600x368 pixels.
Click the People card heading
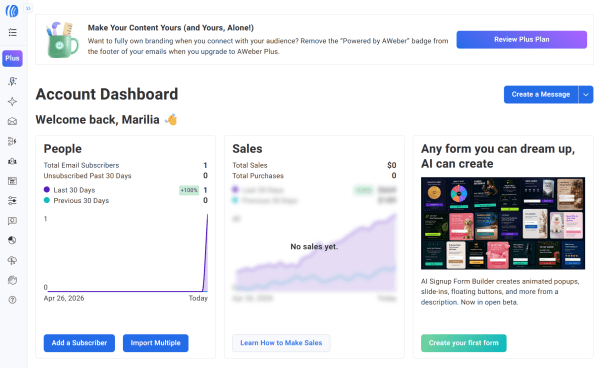coord(63,148)
